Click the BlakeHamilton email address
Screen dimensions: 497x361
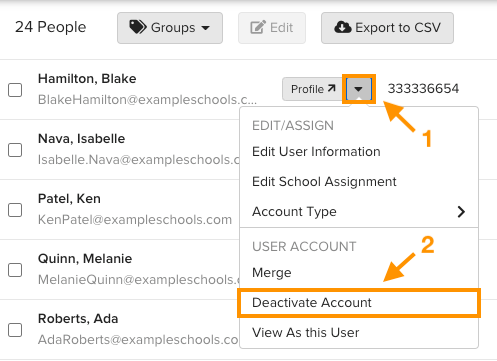coord(147,100)
